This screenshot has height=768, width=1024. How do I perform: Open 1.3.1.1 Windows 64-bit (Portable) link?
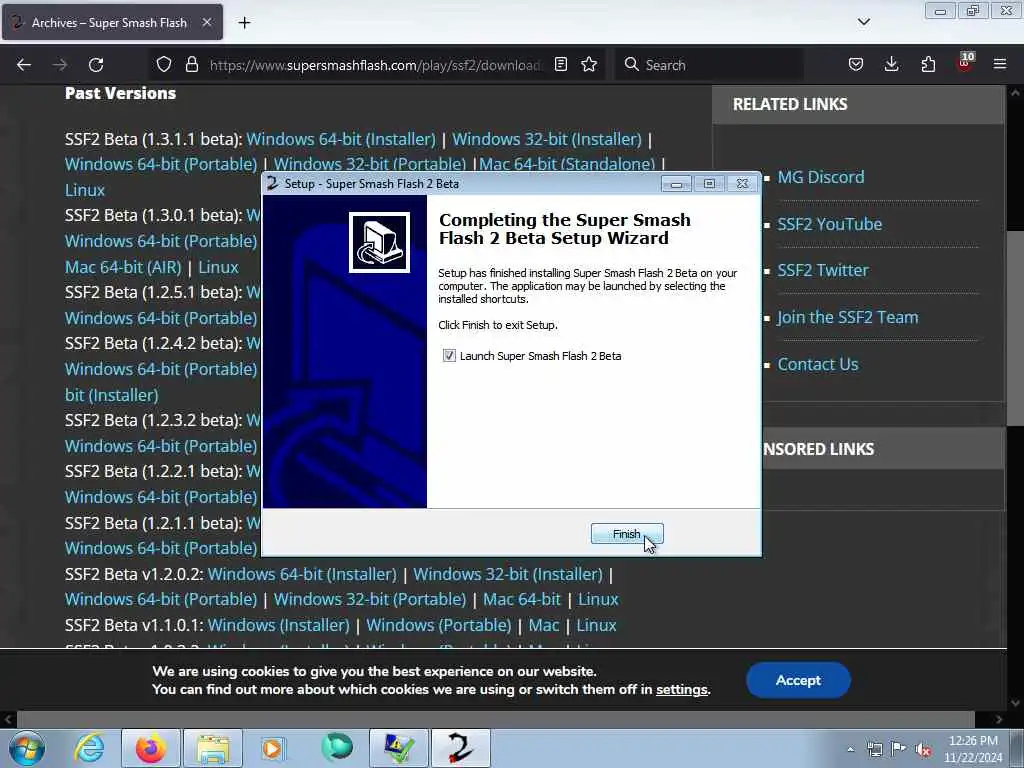[x=161, y=164]
